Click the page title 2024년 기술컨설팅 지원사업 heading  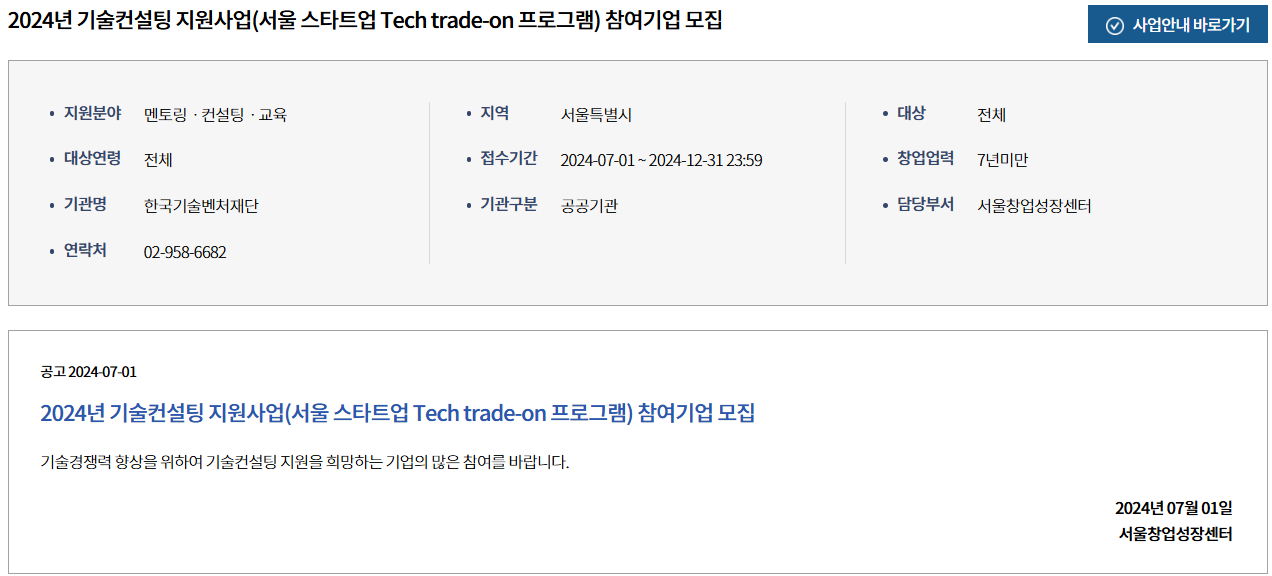[364, 20]
